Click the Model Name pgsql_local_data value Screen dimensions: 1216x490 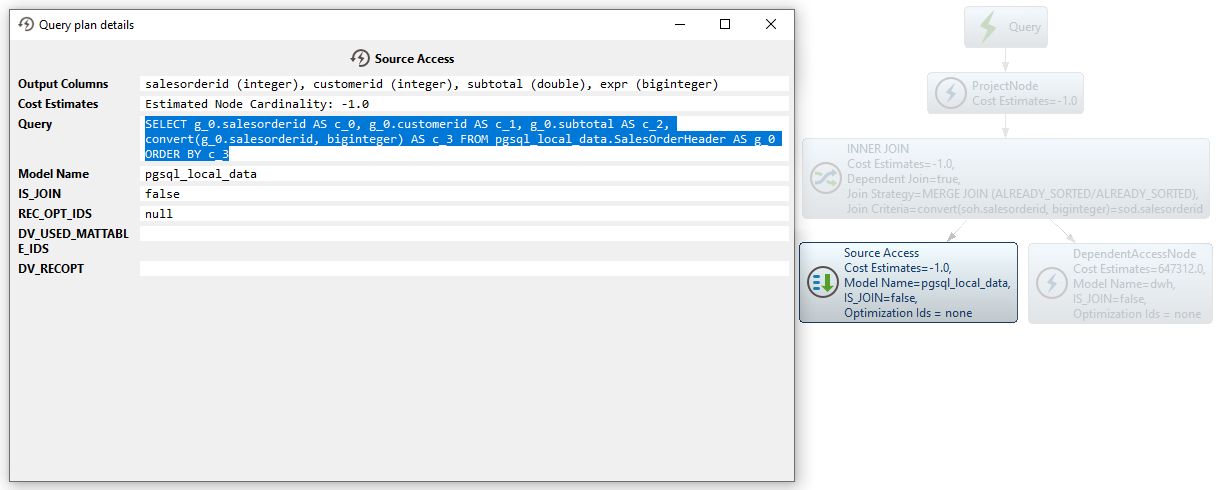[x=464, y=174]
